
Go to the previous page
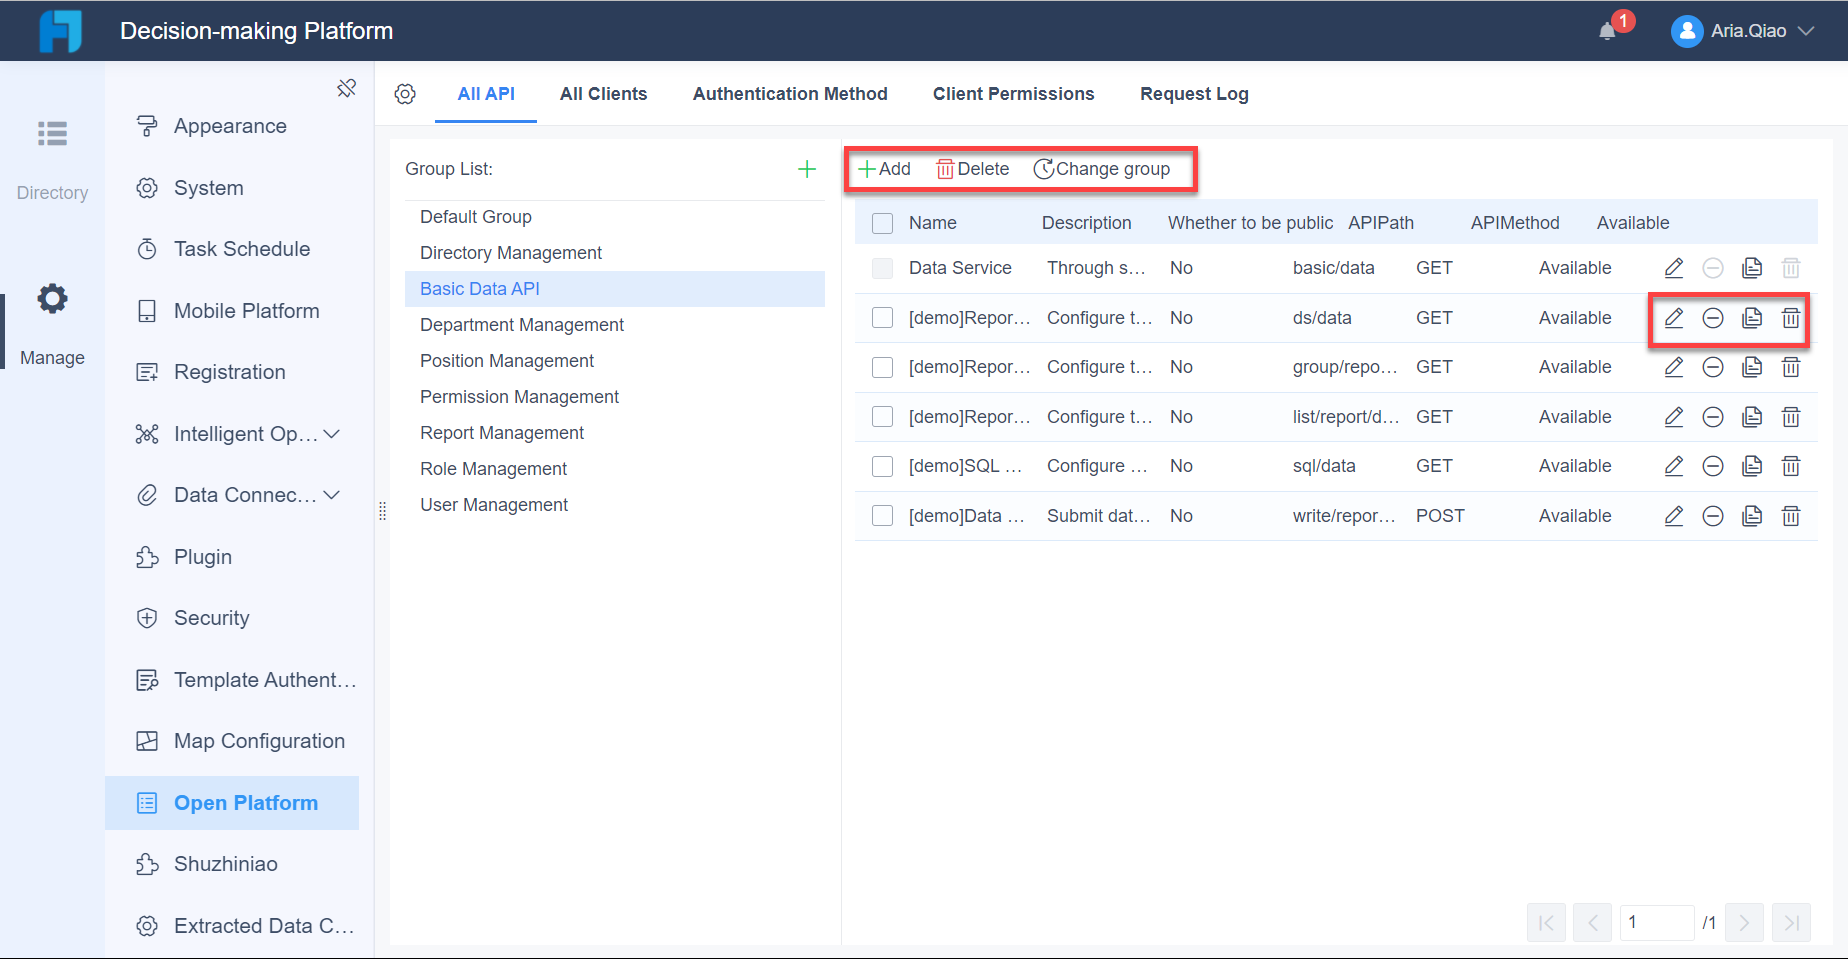click(1592, 923)
